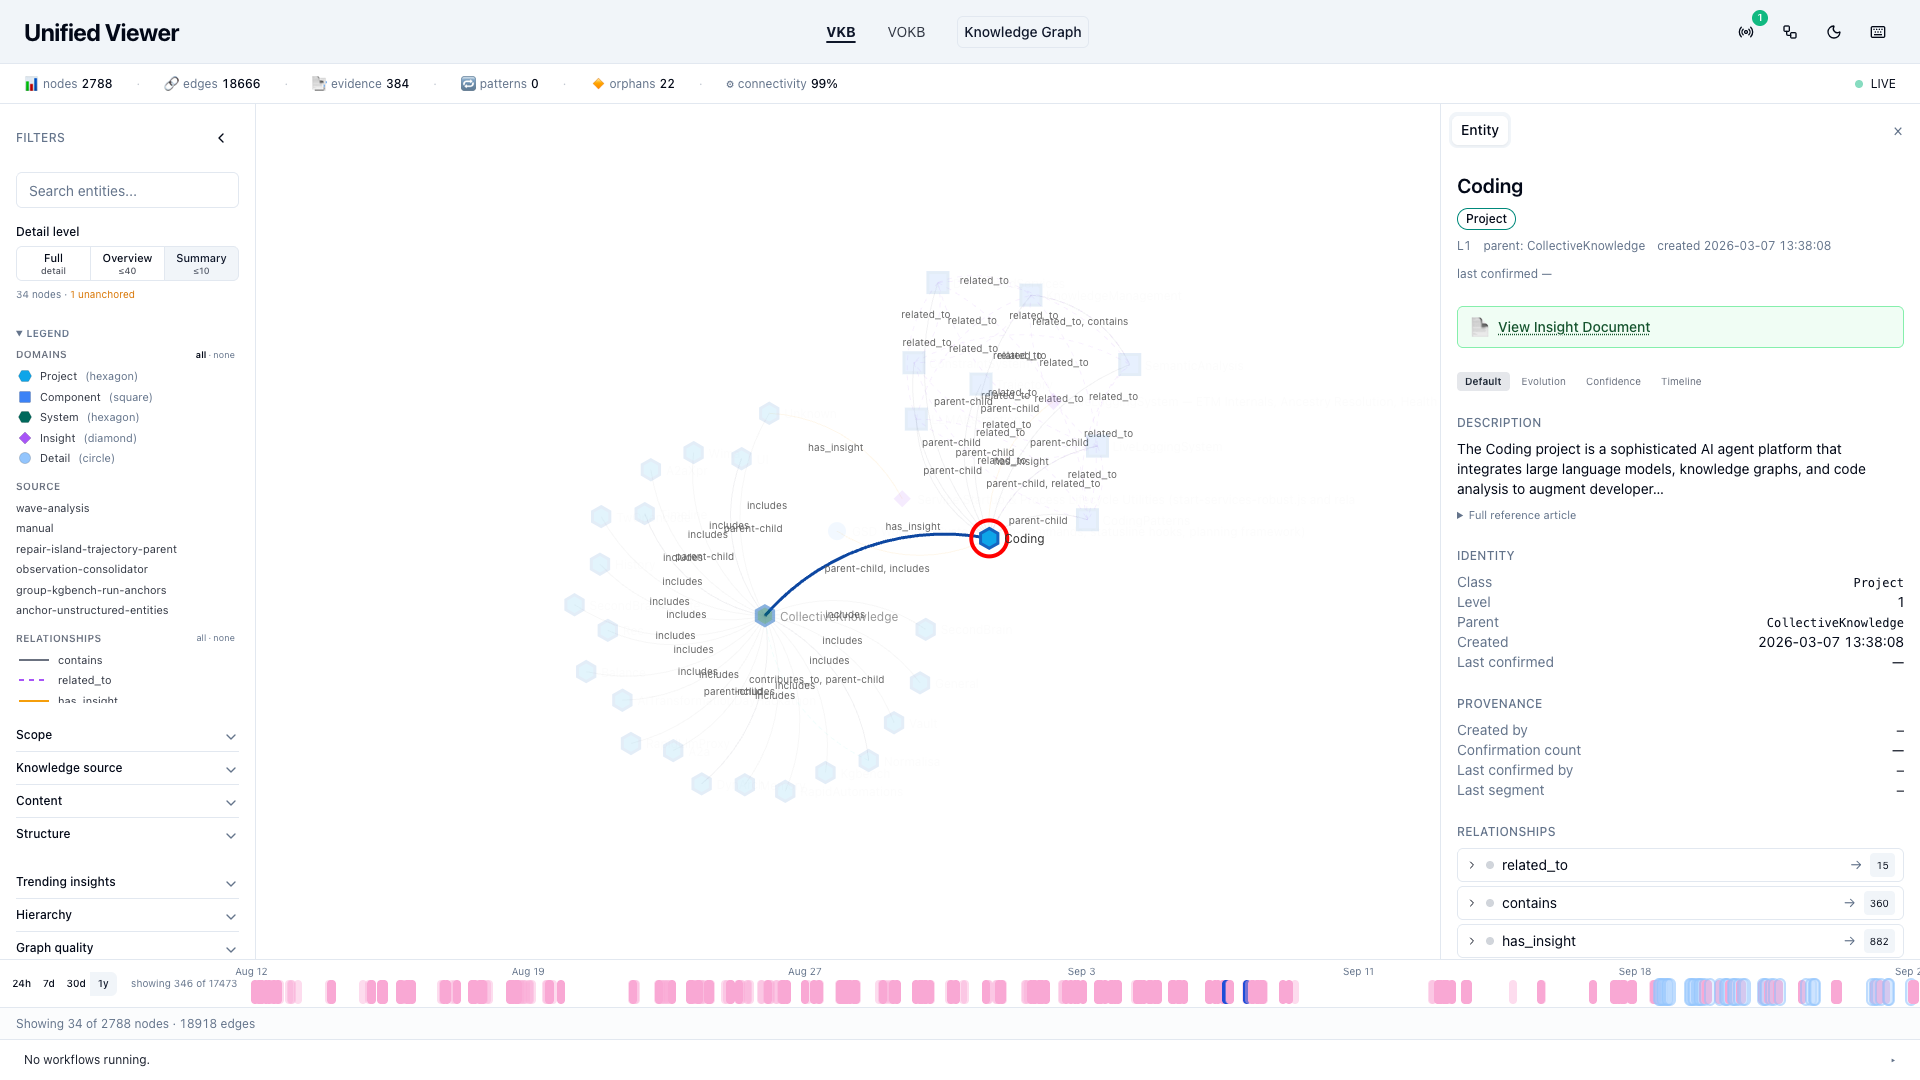Image resolution: width=1920 pixels, height=1080 pixels.
Task: Click the evidence document icon
Action: coord(319,84)
